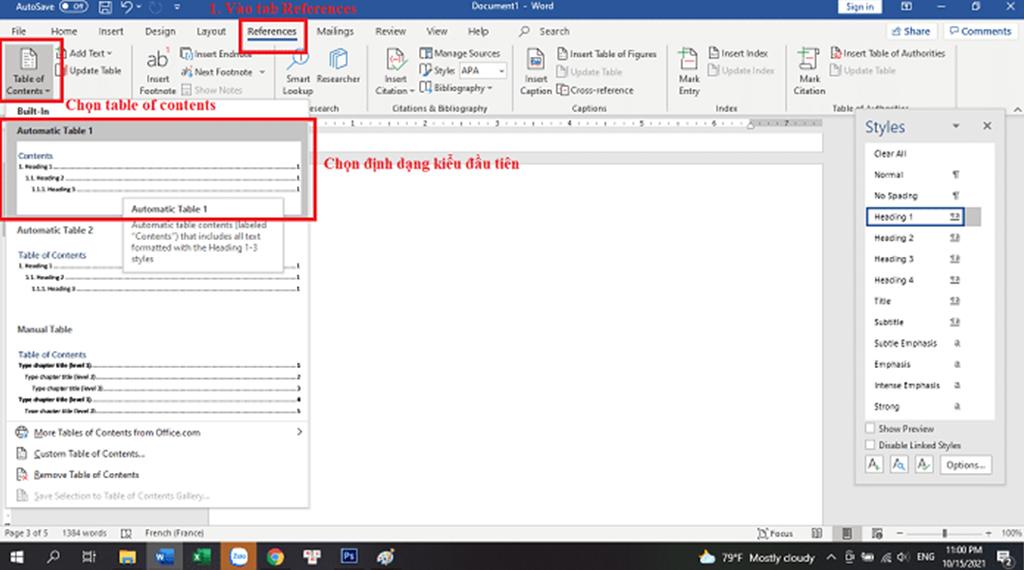Click the Cross-reference button
This screenshot has width=1024, height=570.
point(595,90)
